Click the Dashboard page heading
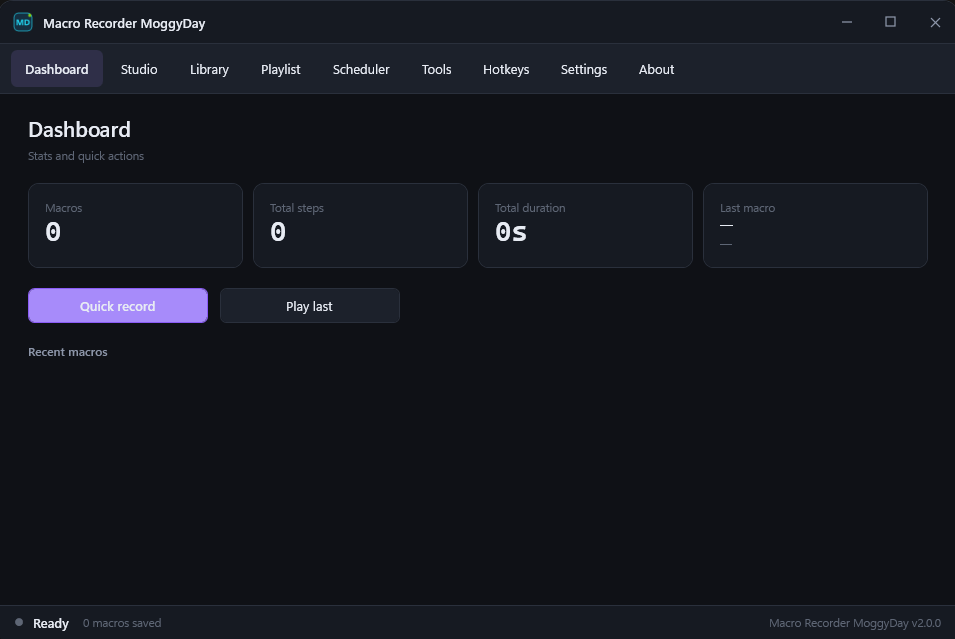955x639 pixels. (x=79, y=130)
